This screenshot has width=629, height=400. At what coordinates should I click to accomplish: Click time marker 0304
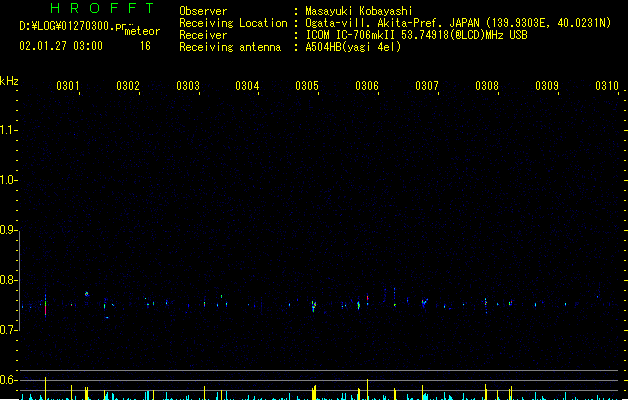pyautogui.click(x=247, y=86)
